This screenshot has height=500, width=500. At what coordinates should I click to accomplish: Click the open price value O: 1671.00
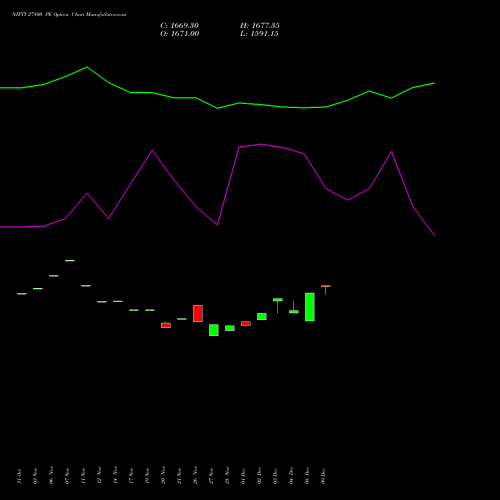tap(180, 34)
